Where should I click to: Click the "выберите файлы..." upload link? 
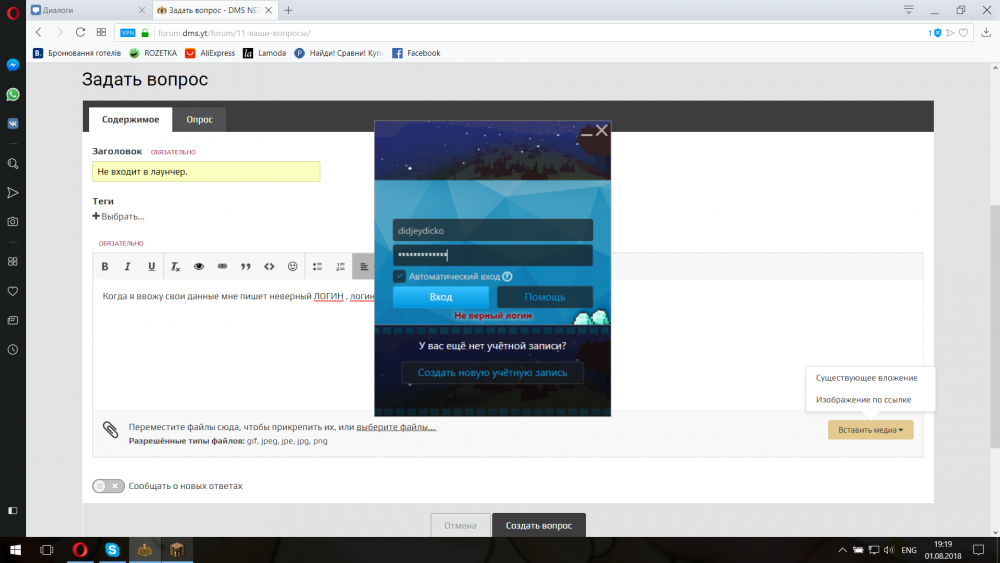(396, 428)
